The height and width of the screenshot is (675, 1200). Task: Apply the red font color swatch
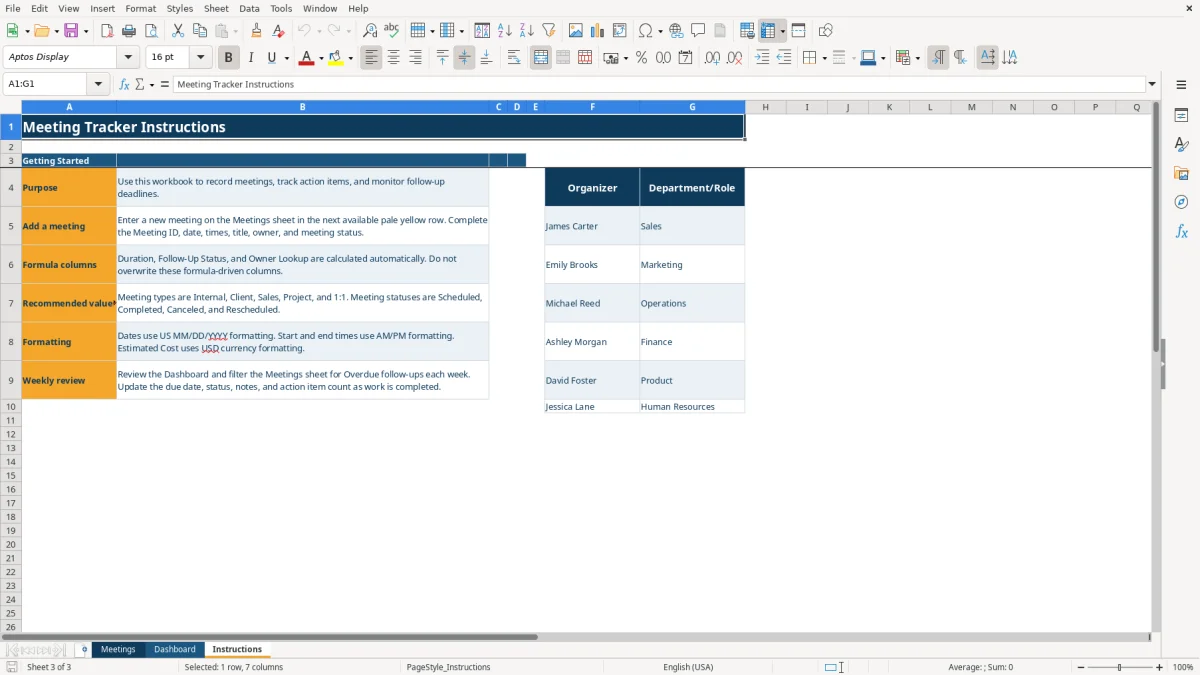point(306,58)
